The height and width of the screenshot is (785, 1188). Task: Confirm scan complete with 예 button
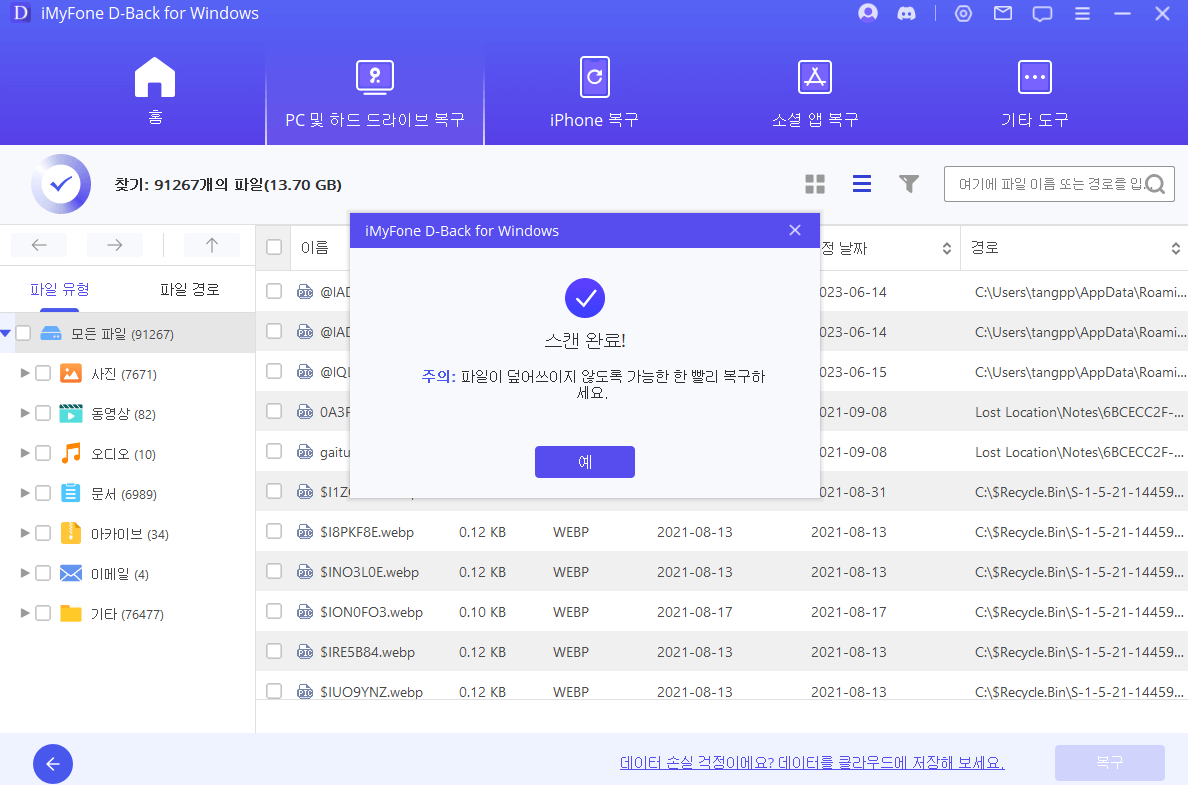pyautogui.click(x=585, y=461)
